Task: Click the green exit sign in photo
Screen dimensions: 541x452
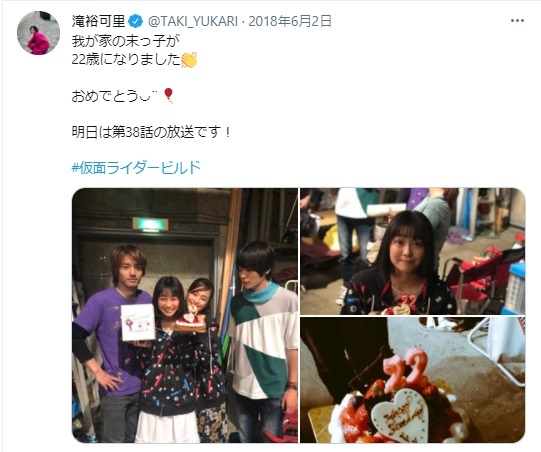Action: [x=150, y=224]
